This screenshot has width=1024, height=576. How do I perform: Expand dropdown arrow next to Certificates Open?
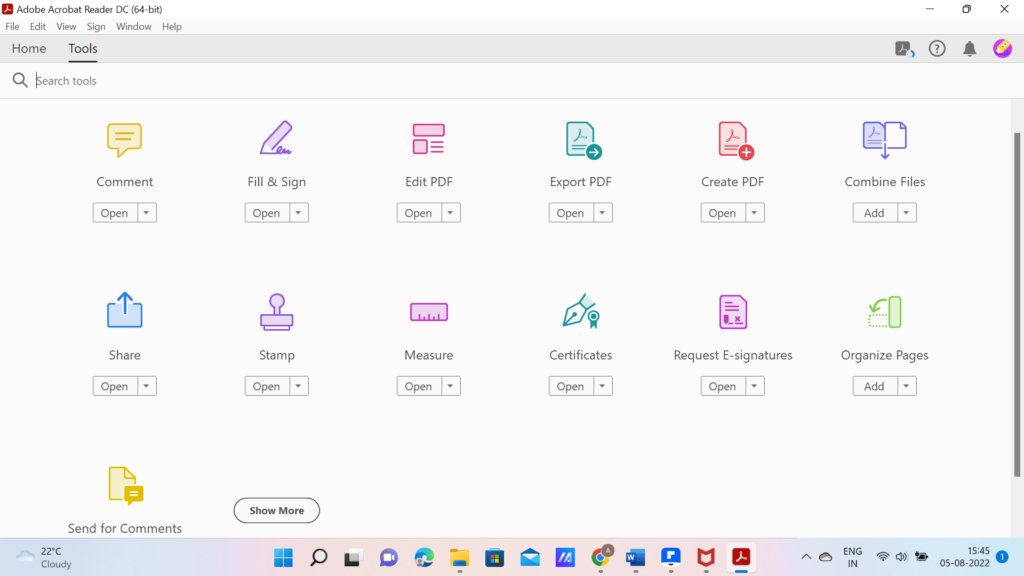click(602, 386)
